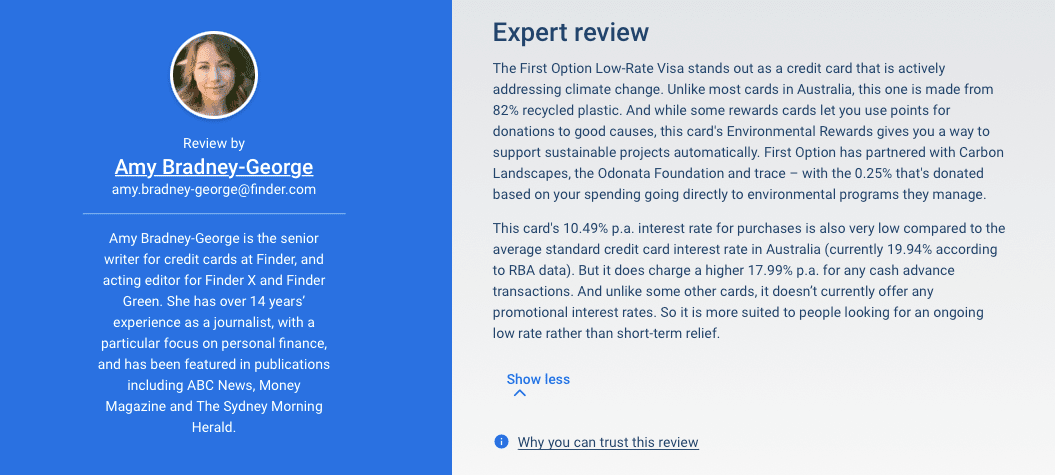Screen dimensions: 1055x475
Task: Click the horizontal divider under the email
Action: 214,213
